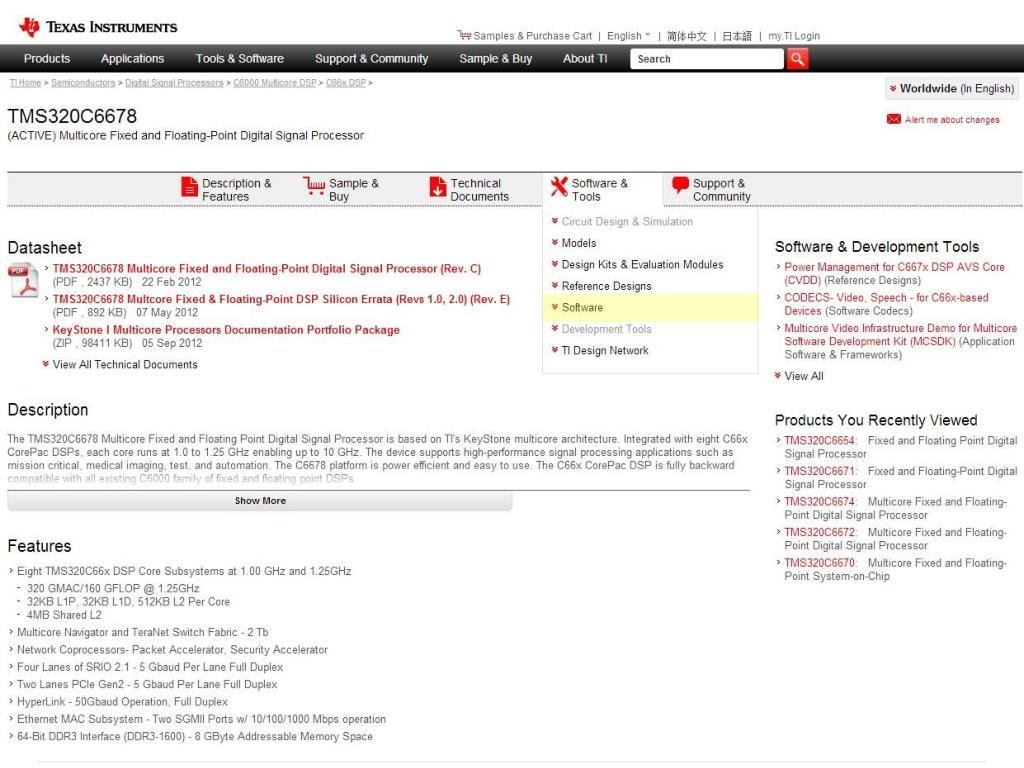The image size is (1024, 768).
Task: Open the Products menu
Action: point(47,59)
